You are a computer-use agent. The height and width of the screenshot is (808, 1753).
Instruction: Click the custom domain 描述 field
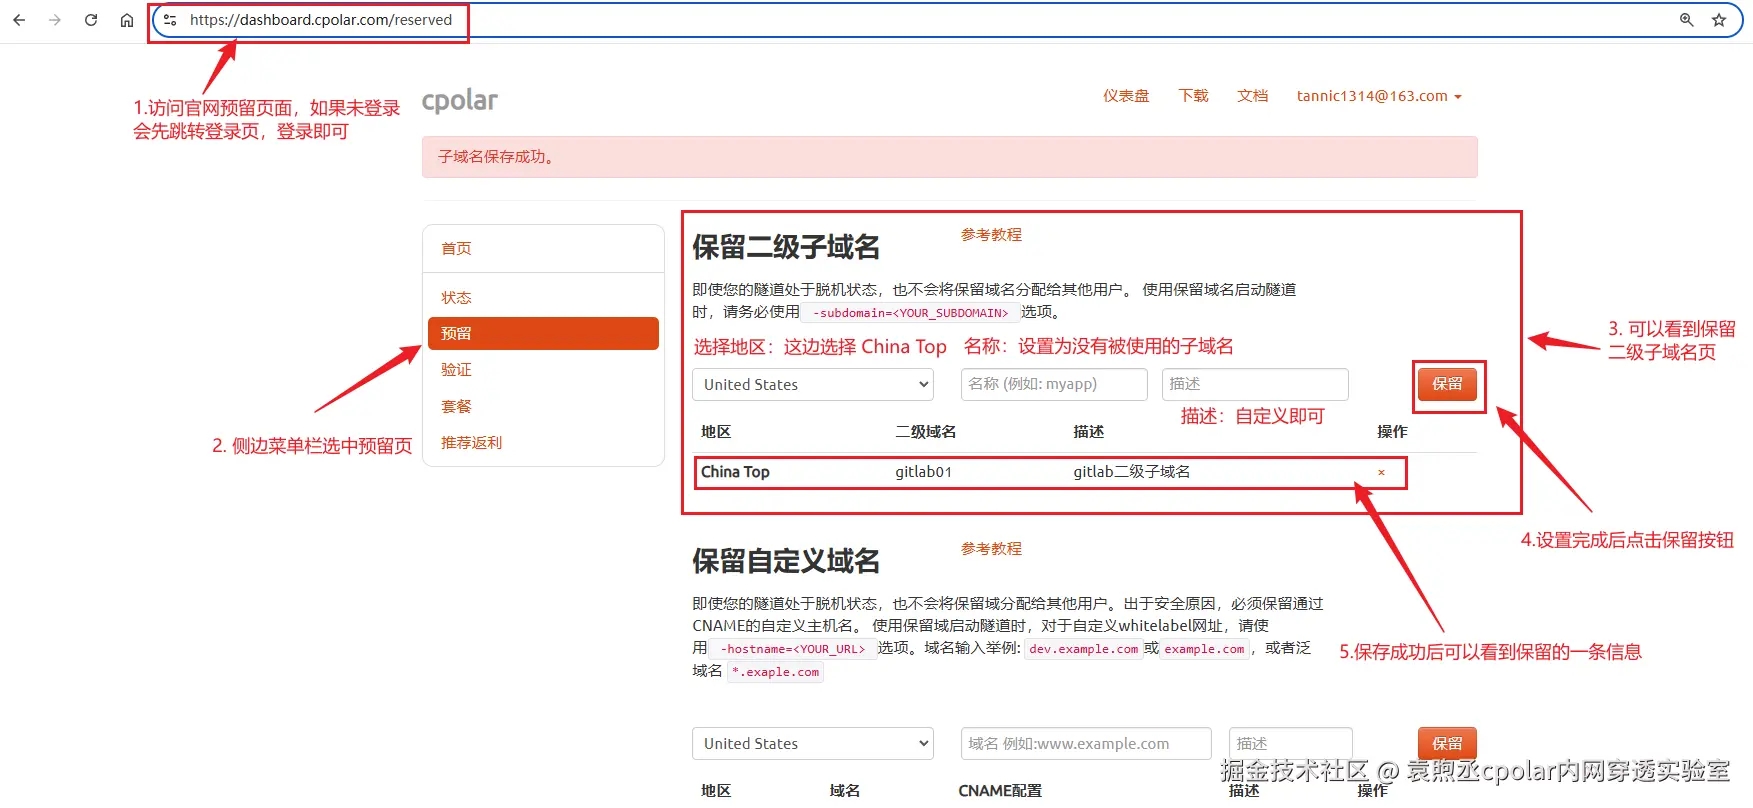pos(1291,743)
